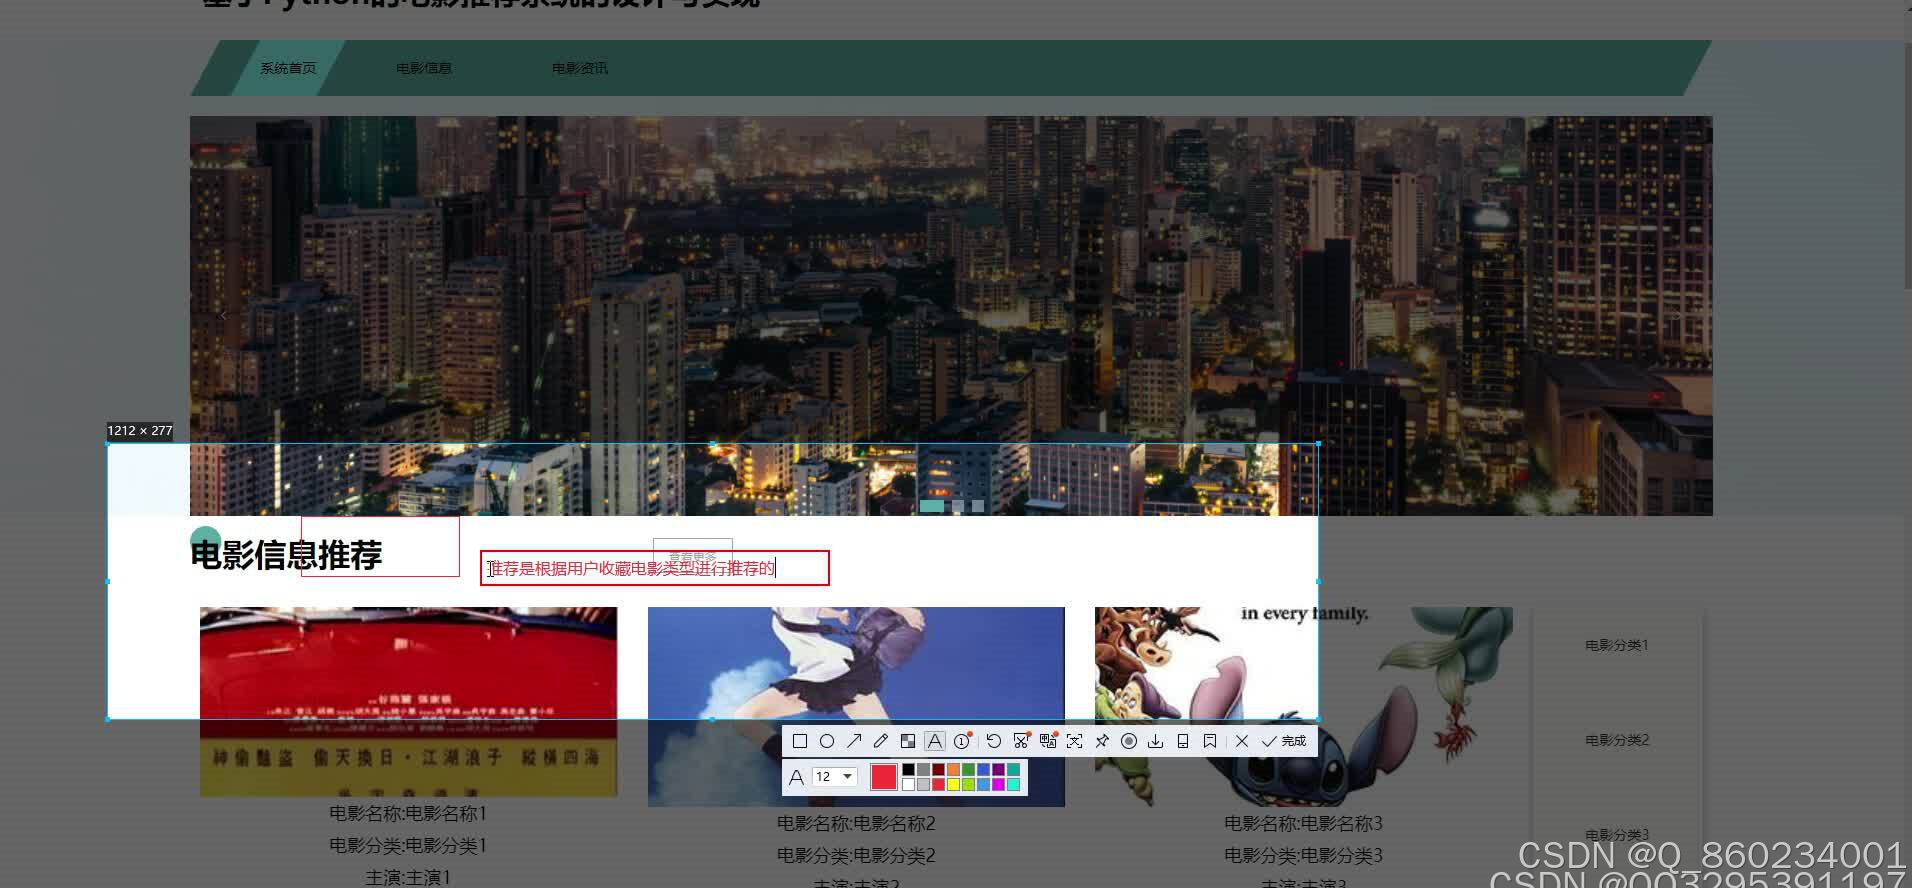Click text 电影名称:电影名称2
Viewport: 1912px width, 888px height.
coord(856,824)
